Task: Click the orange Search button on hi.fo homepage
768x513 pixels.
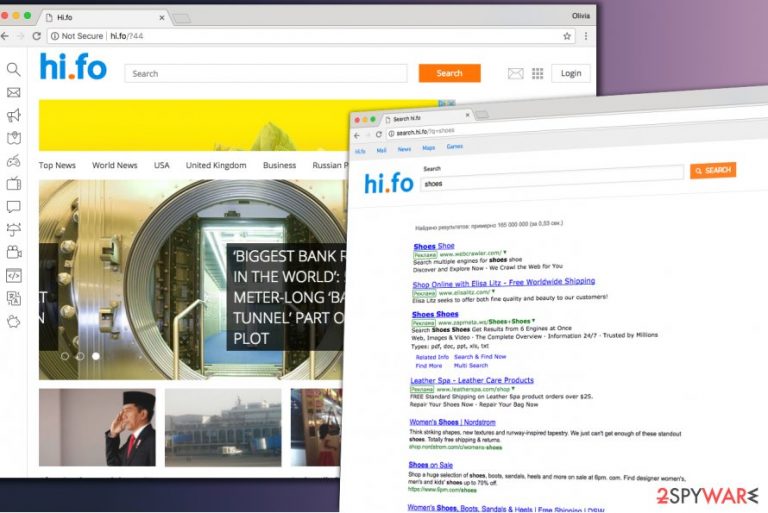Action: coord(449,73)
